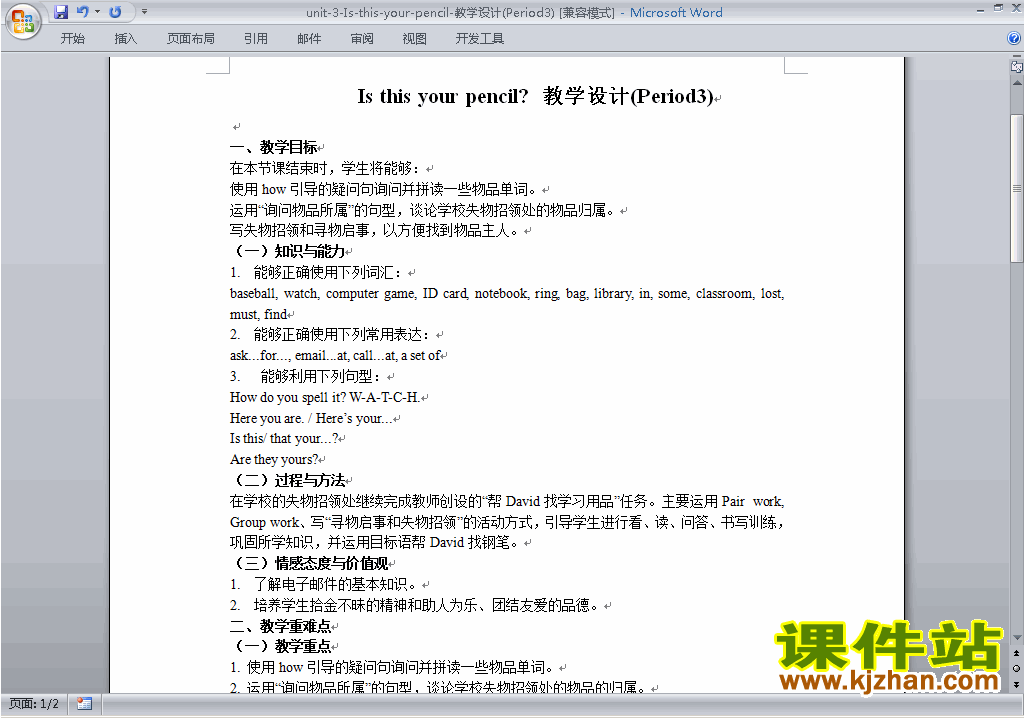Open the 引用 ribbon tab
Viewport: 1024px width, 718px height.
(256, 39)
